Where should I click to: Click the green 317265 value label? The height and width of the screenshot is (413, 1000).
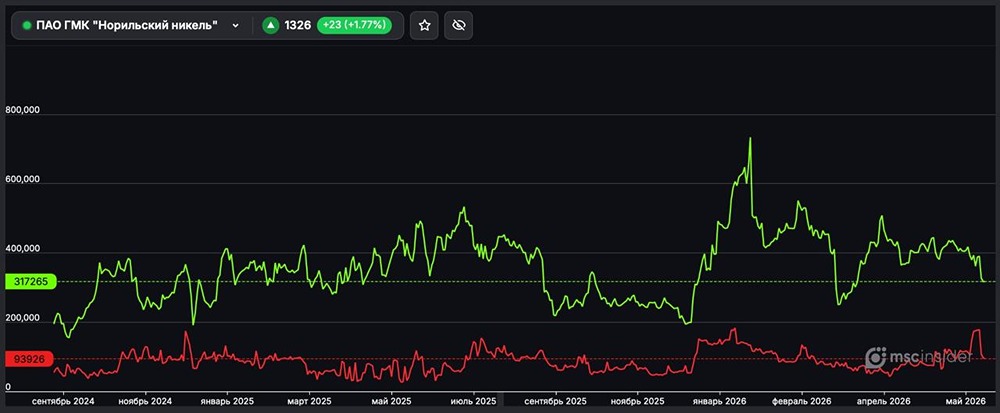(x=31, y=281)
